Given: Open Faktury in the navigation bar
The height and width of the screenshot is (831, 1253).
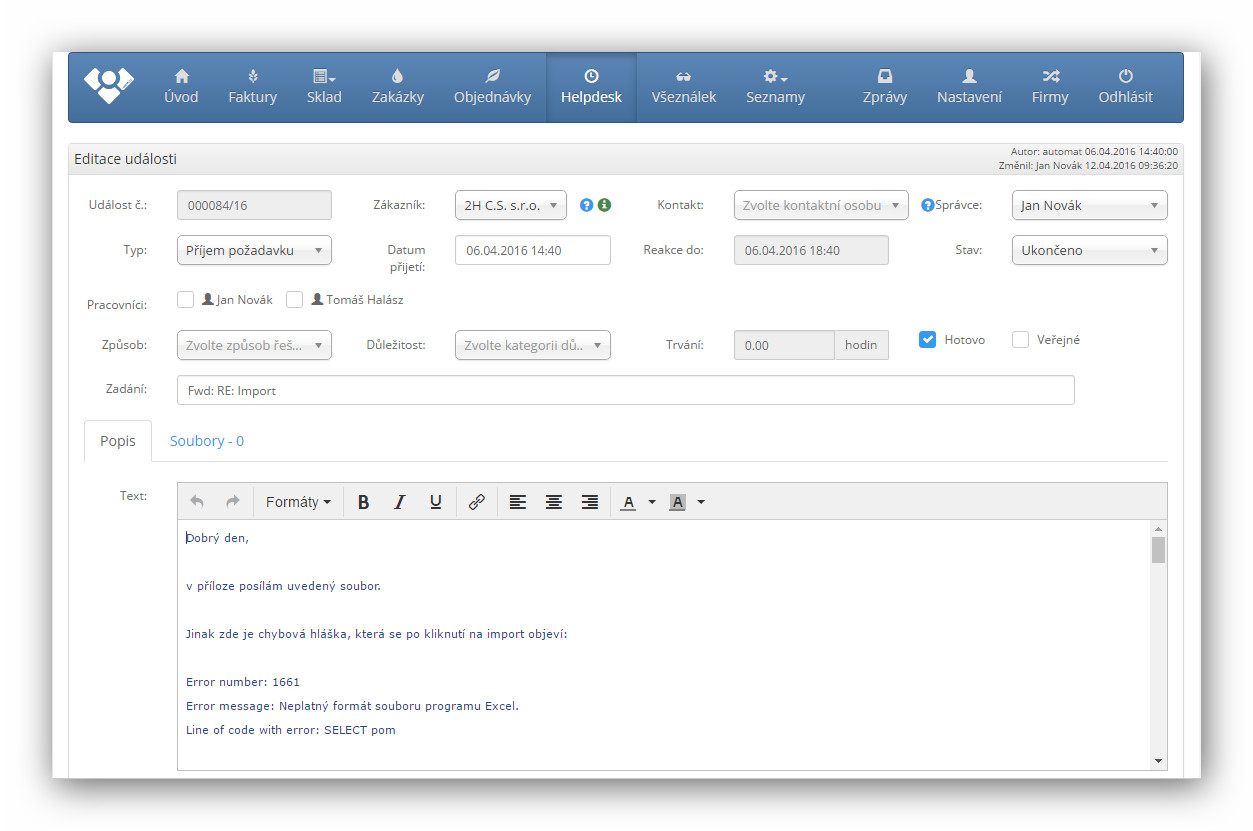Looking at the screenshot, I should pyautogui.click(x=252, y=87).
